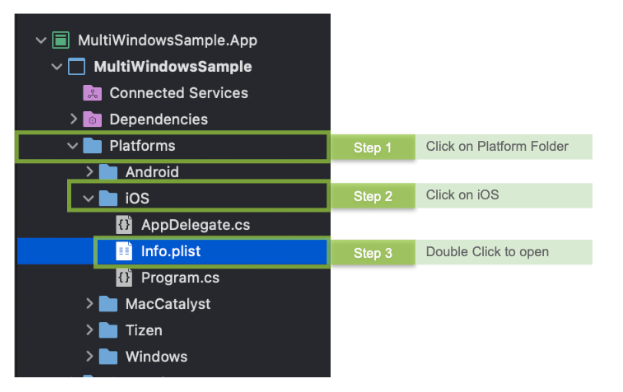Click the AppDelegate.cs code file icon
The image size is (623, 392).
pos(124,225)
